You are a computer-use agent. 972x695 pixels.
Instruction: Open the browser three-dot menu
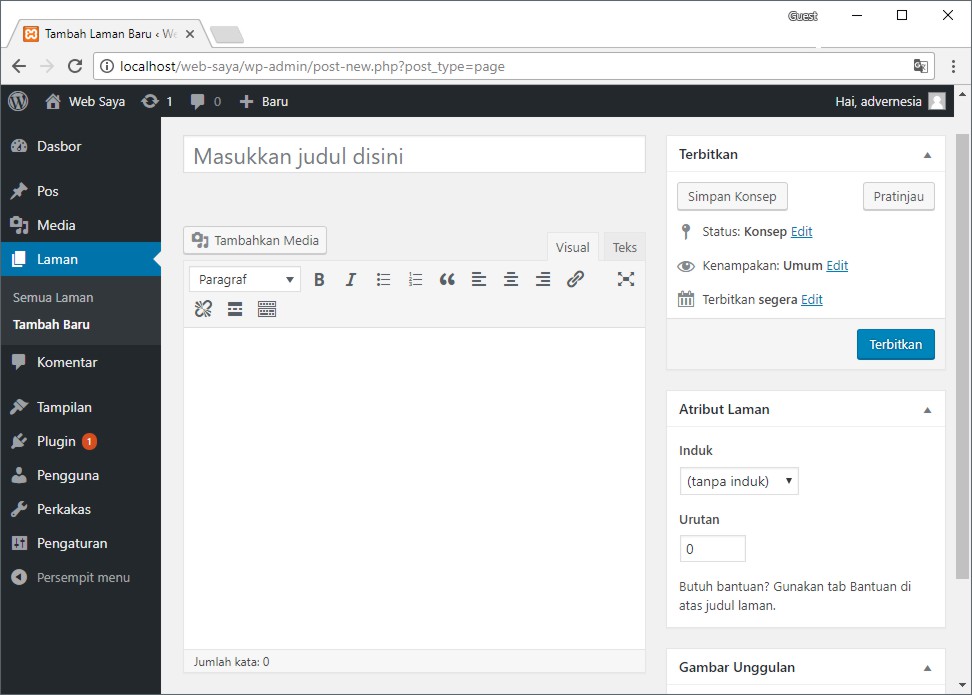[953, 66]
